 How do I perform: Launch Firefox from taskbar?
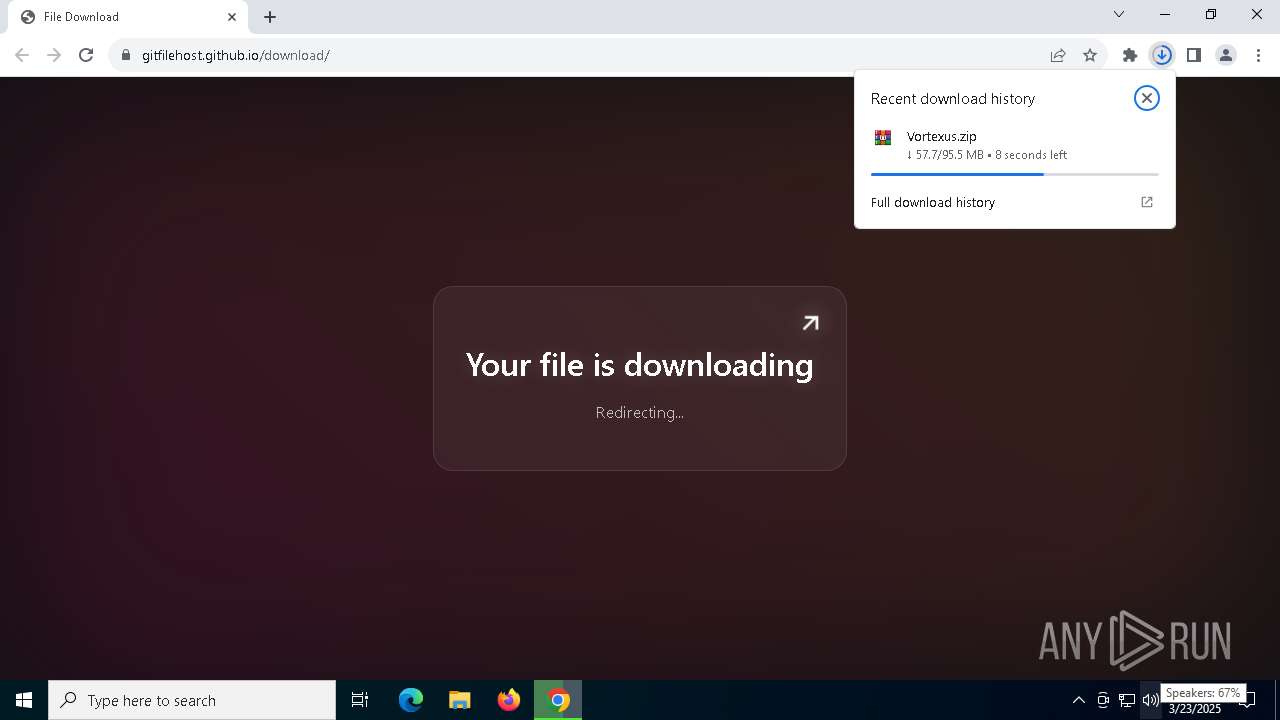click(x=509, y=700)
